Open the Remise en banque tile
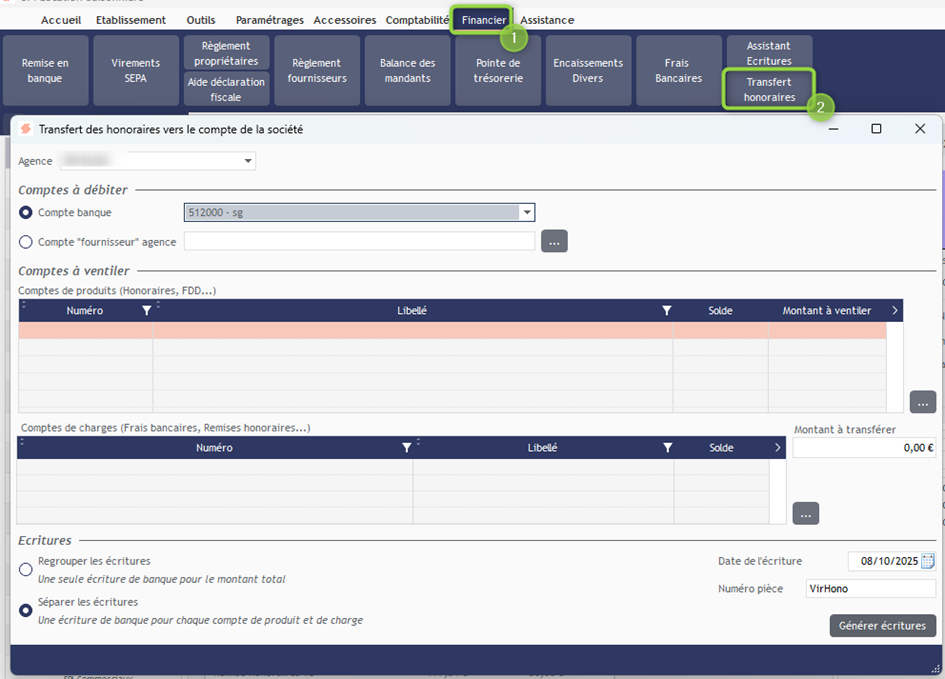945x679 pixels. pos(45,70)
